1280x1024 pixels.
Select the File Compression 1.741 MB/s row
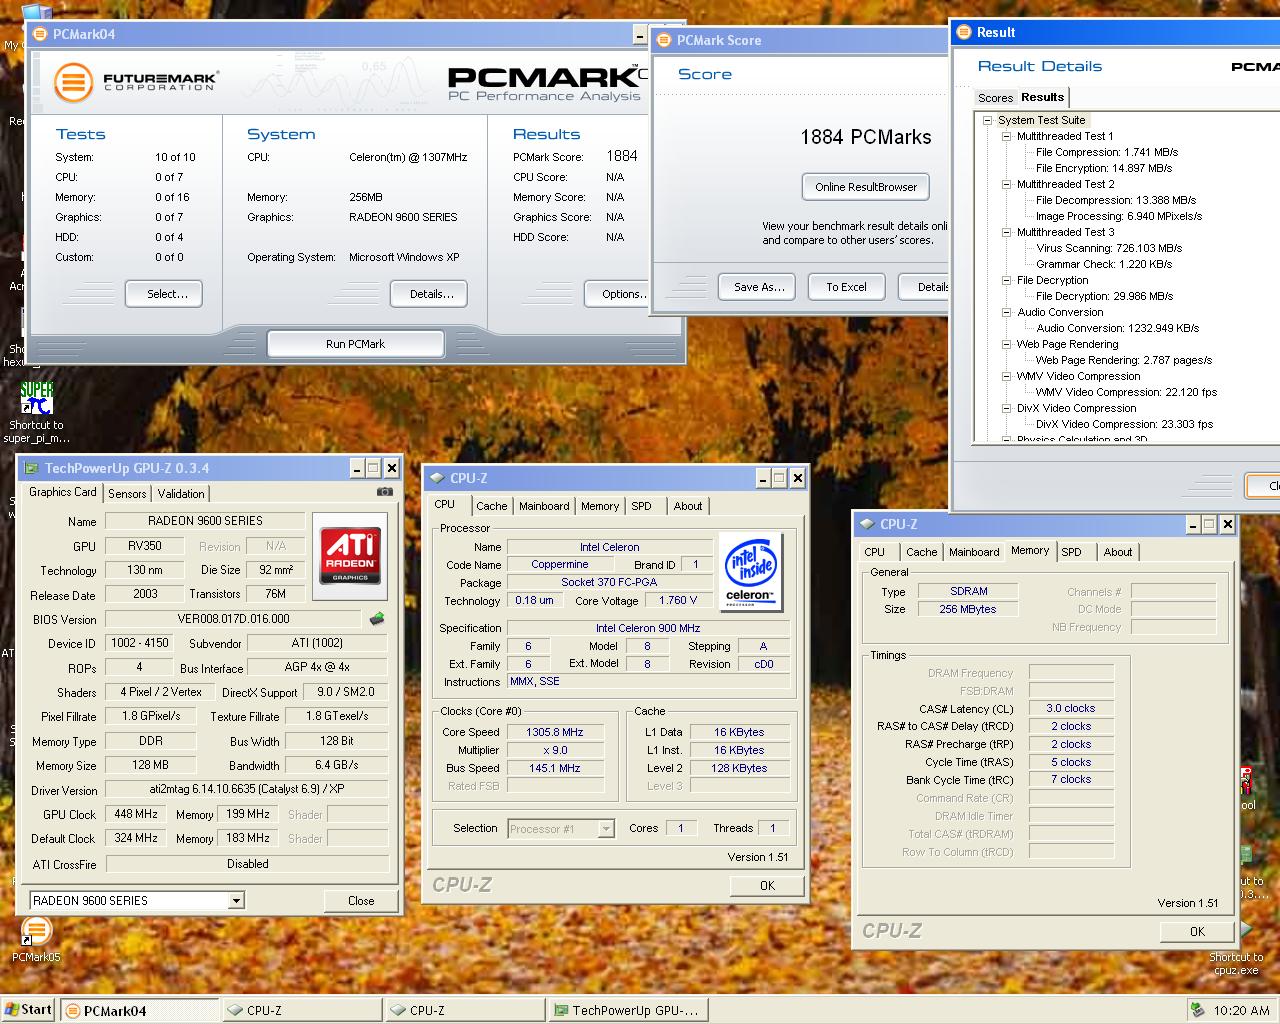pyautogui.click(x=1107, y=152)
